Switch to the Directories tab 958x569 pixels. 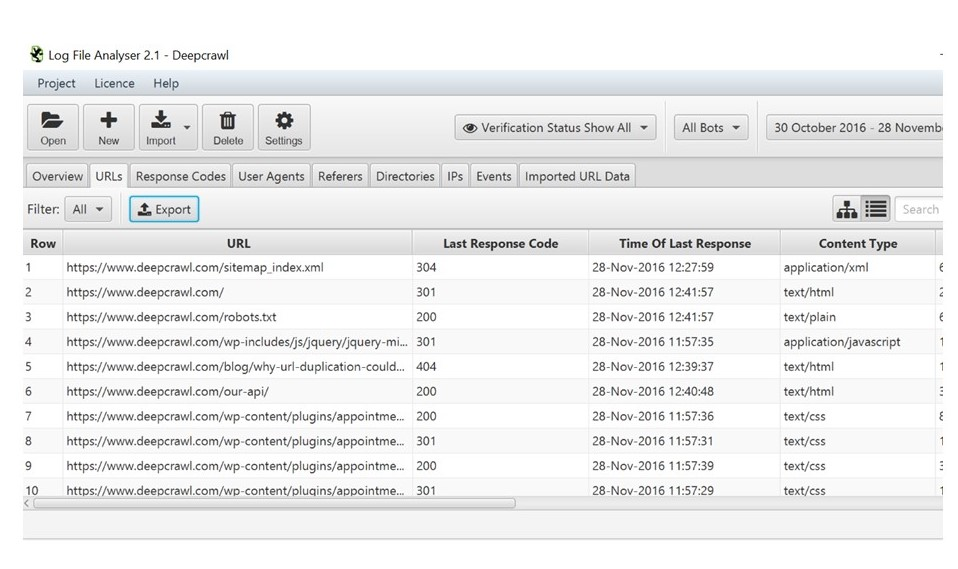click(x=405, y=176)
